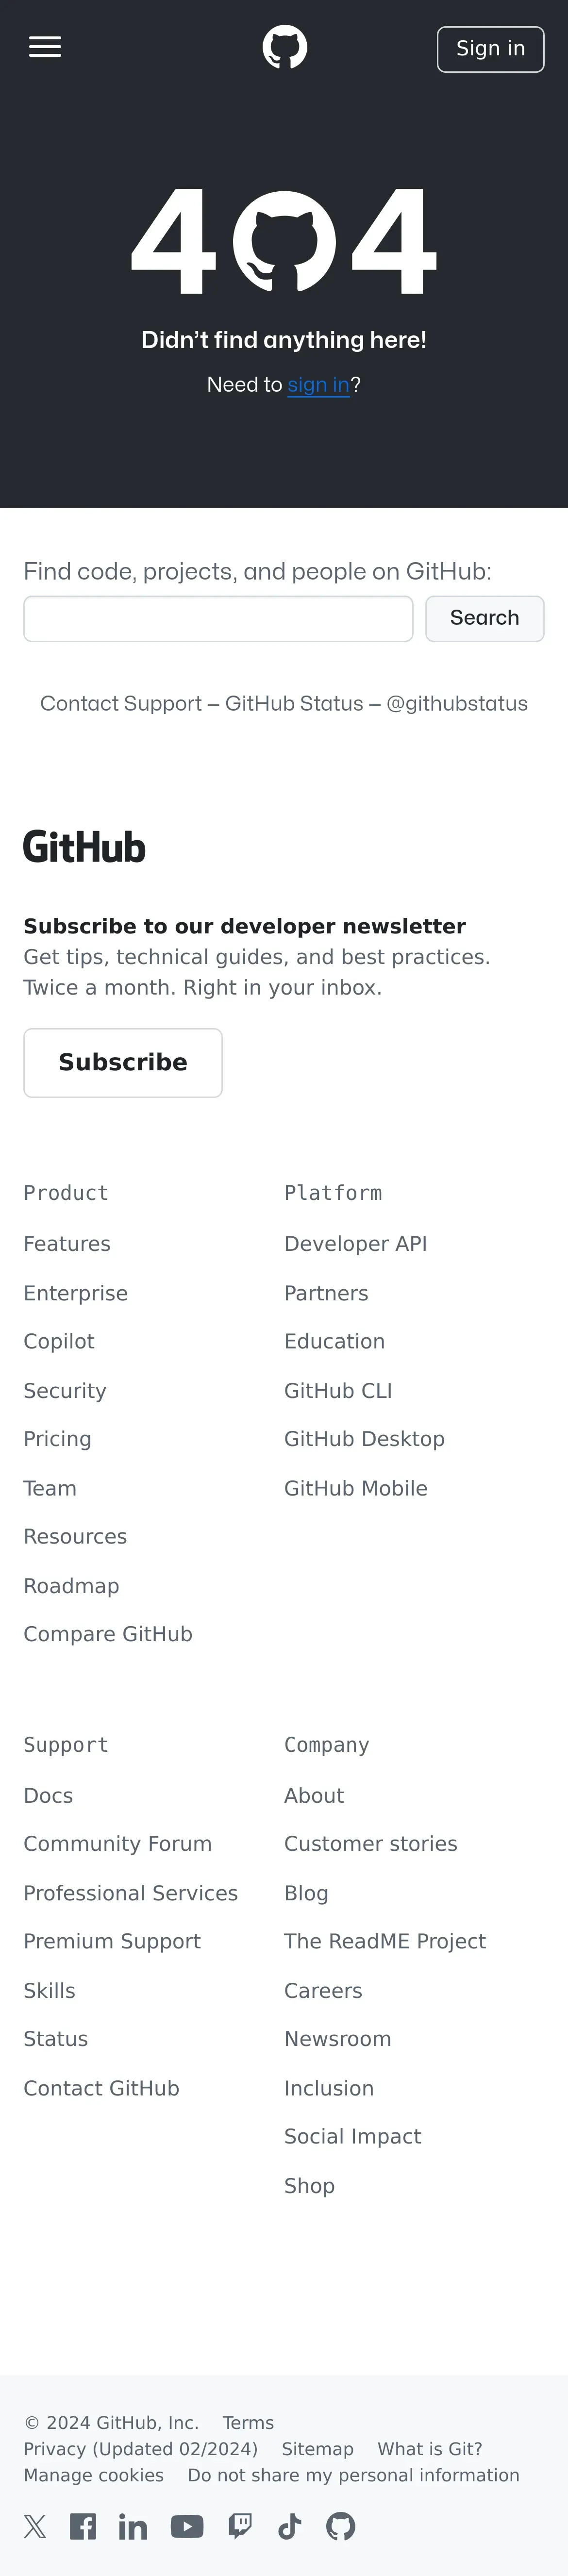
Task: Open the Contact Support link
Action: [x=121, y=704]
